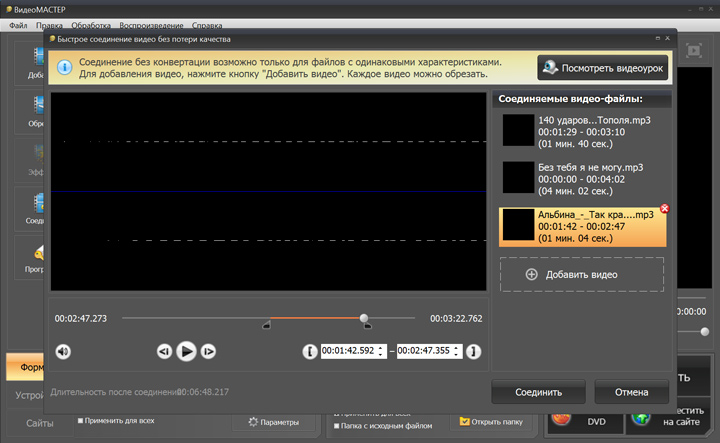Click joined duration value 00:06:48.217
Screen dimensions: 720x443
tap(203, 392)
